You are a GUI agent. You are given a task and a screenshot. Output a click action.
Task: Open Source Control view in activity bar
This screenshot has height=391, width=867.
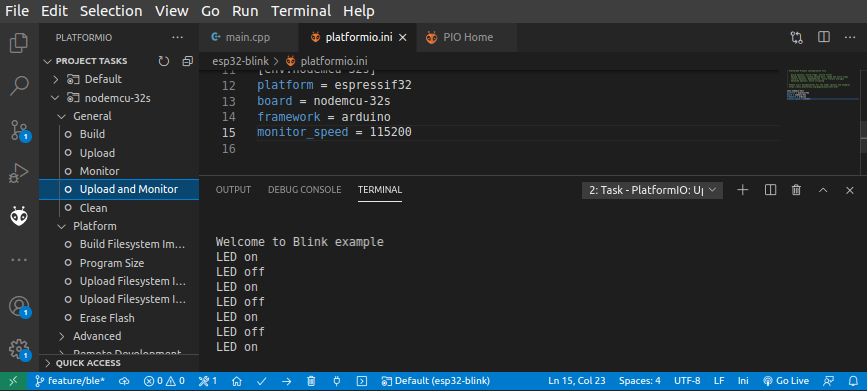tap(19, 131)
